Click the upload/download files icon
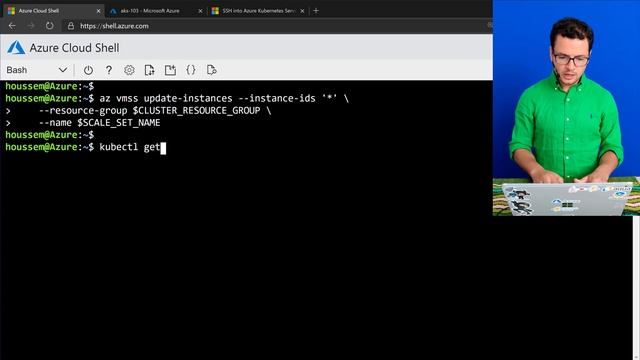 pos(149,70)
